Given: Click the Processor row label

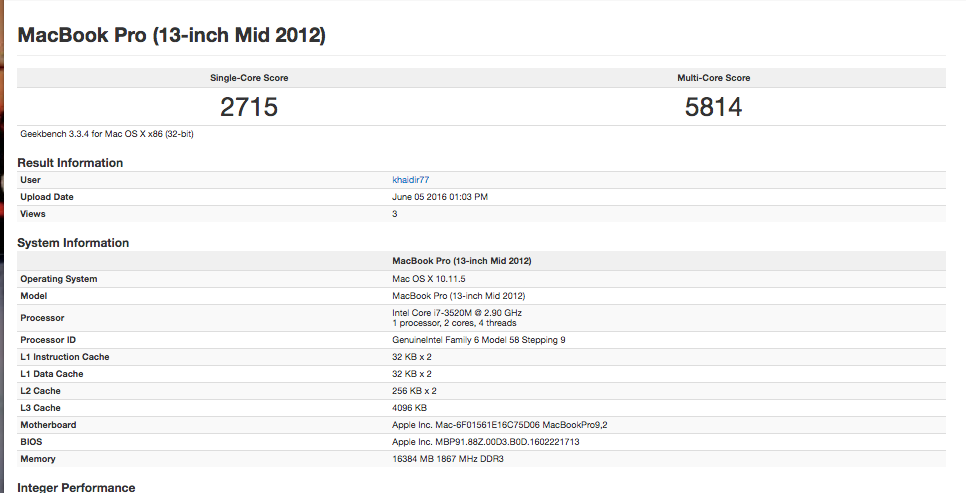Looking at the screenshot, I should click(x=42, y=318).
